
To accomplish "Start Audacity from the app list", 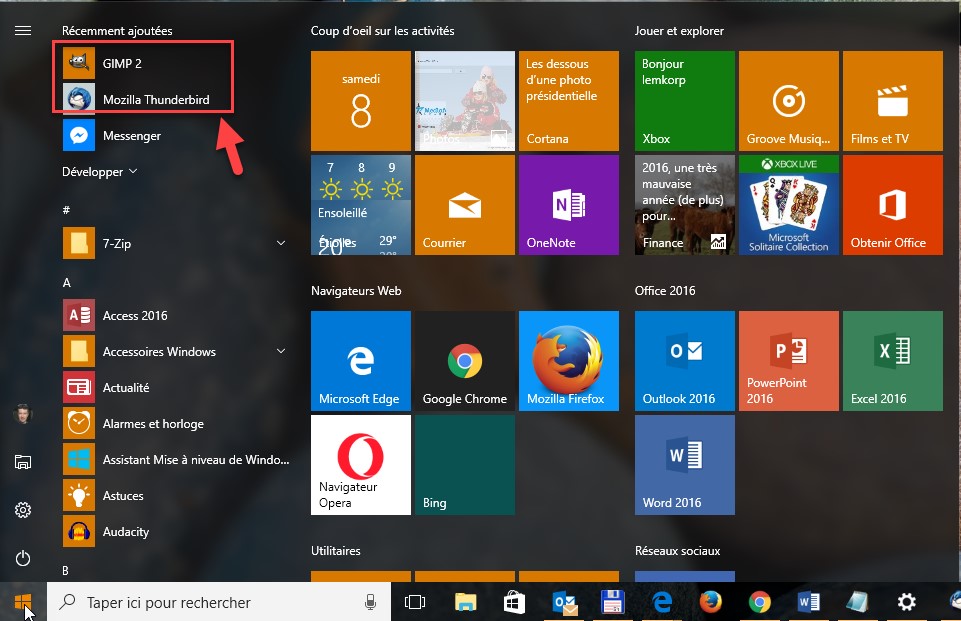I will pyautogui.click(x=125, y=531).
